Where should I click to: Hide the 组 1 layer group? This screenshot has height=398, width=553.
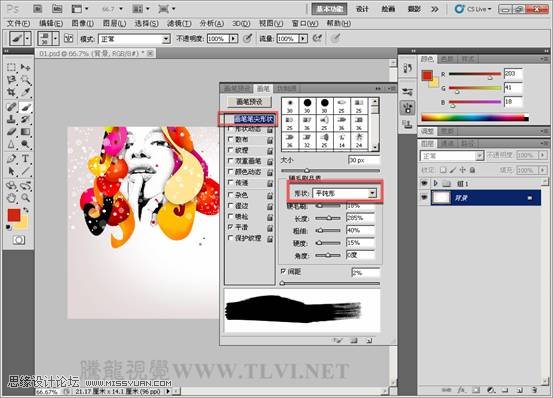click(424, 183)
